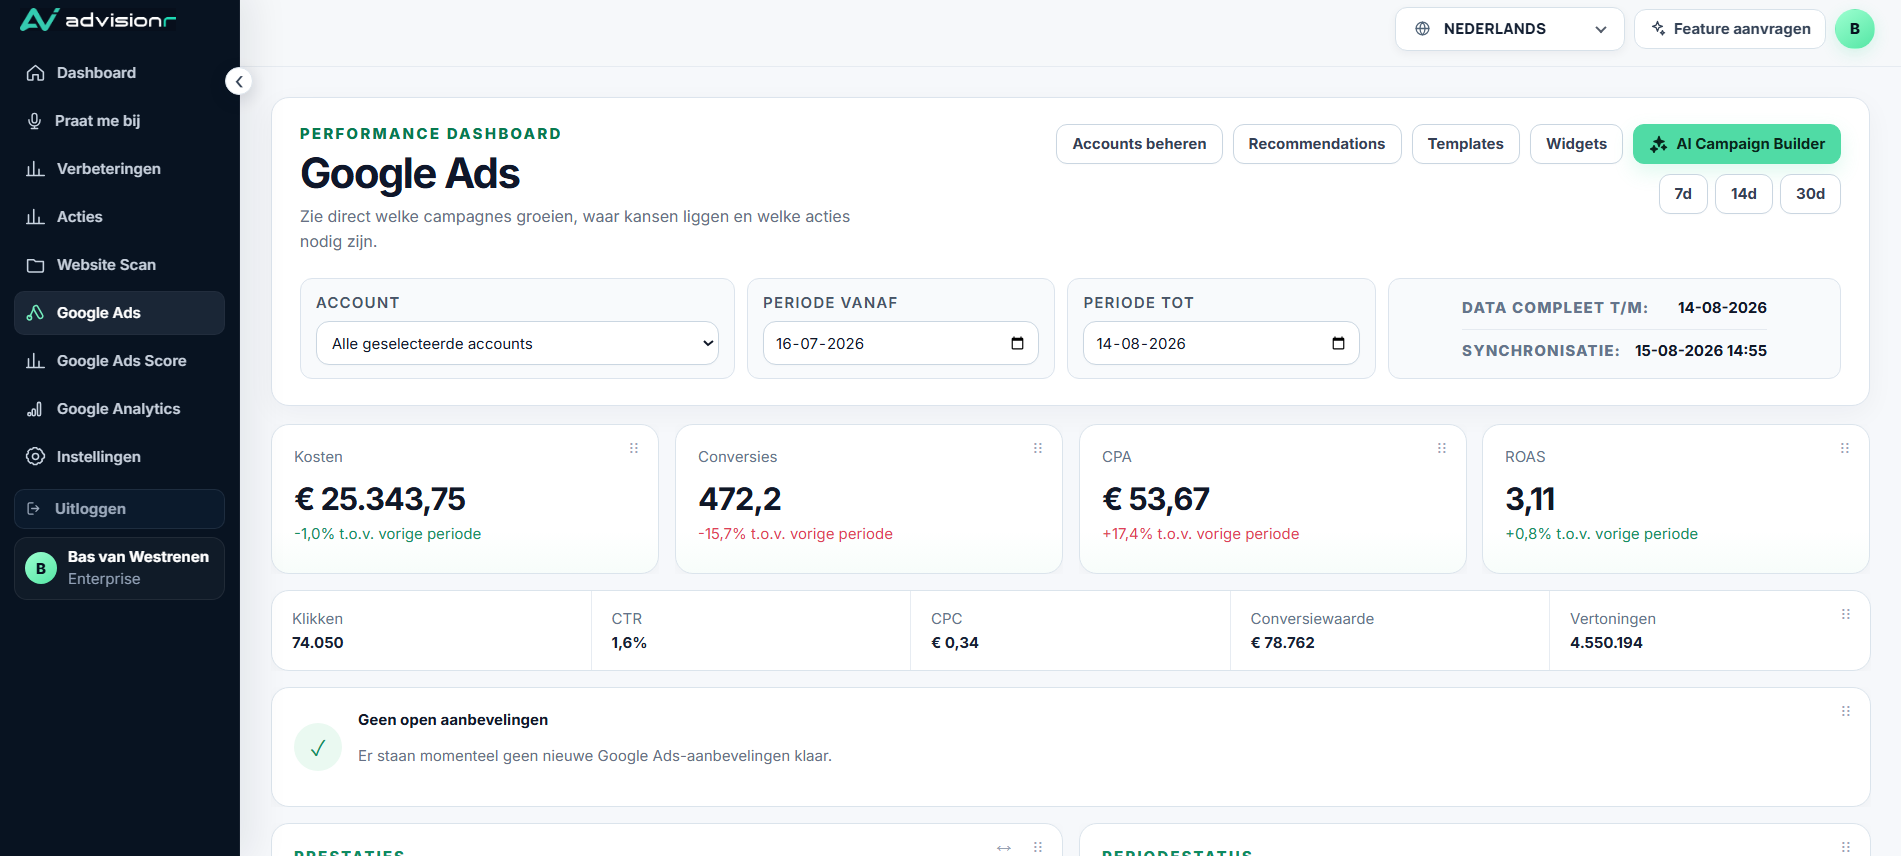Open Website Scan page
This screenshot has height=856, width=1901.
(x=119, y=265)
